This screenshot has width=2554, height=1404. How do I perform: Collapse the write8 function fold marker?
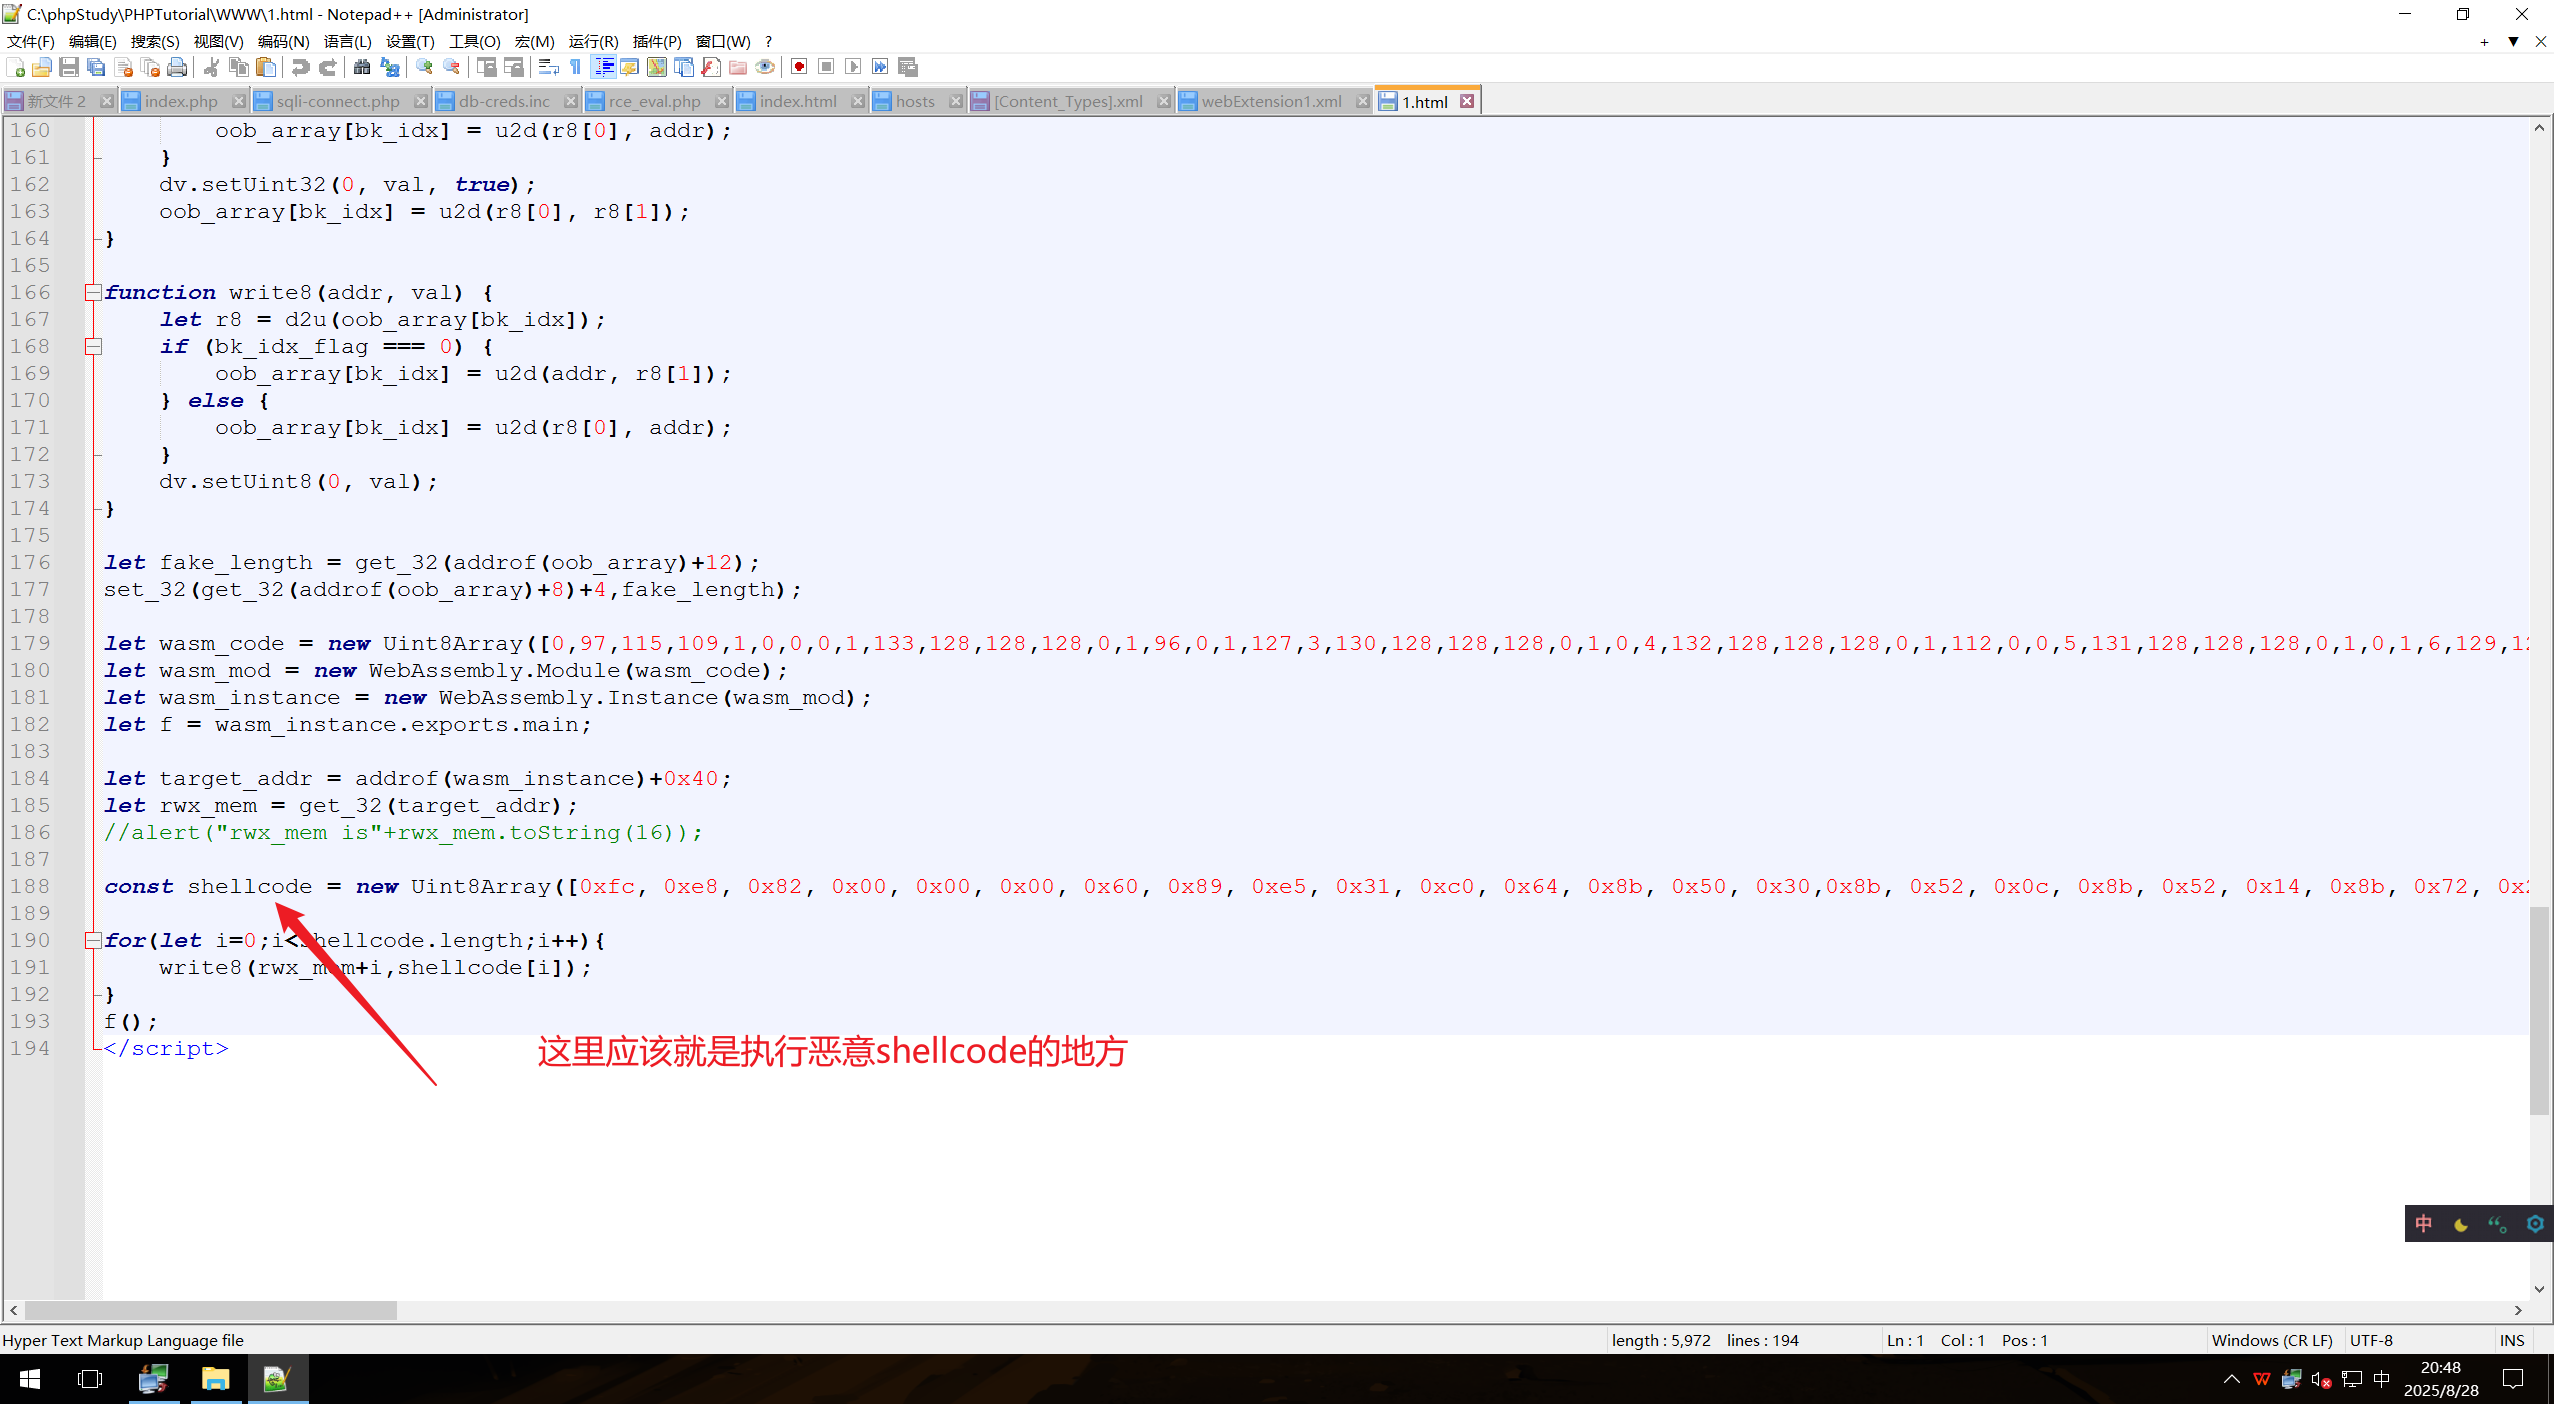tap(93, 292)
